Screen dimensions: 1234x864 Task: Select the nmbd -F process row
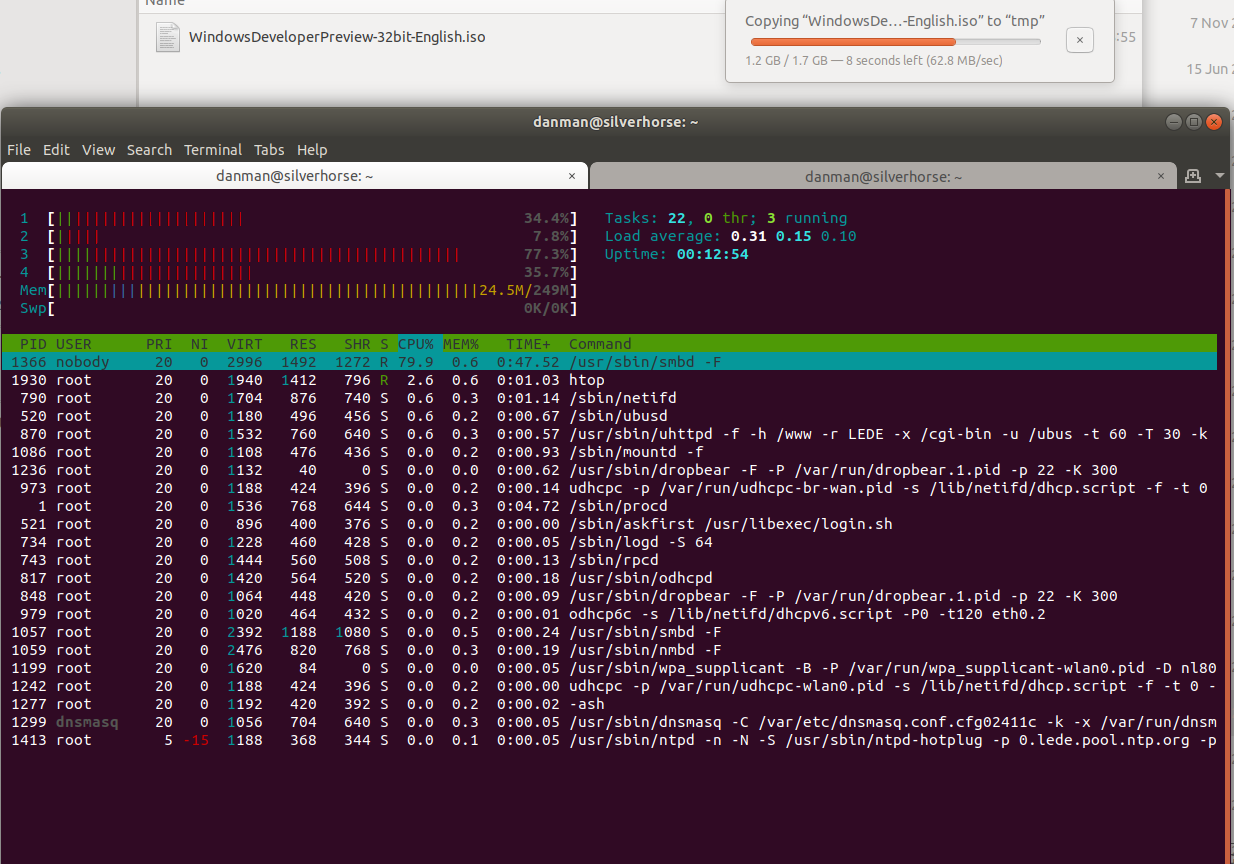point(609,650)
